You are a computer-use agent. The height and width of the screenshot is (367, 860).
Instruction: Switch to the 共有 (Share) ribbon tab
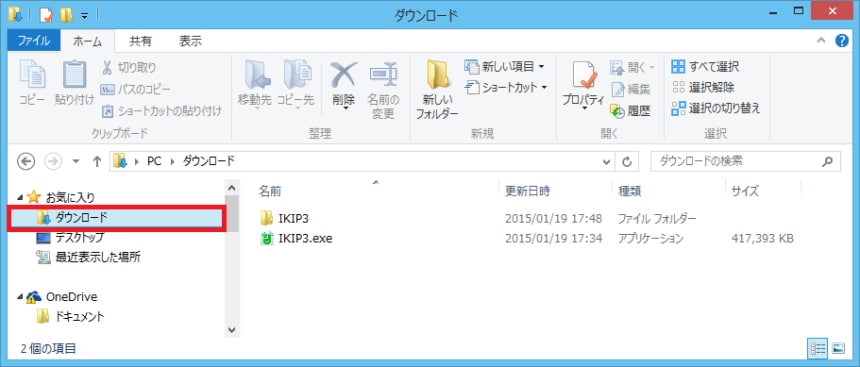tap(140, 41)
